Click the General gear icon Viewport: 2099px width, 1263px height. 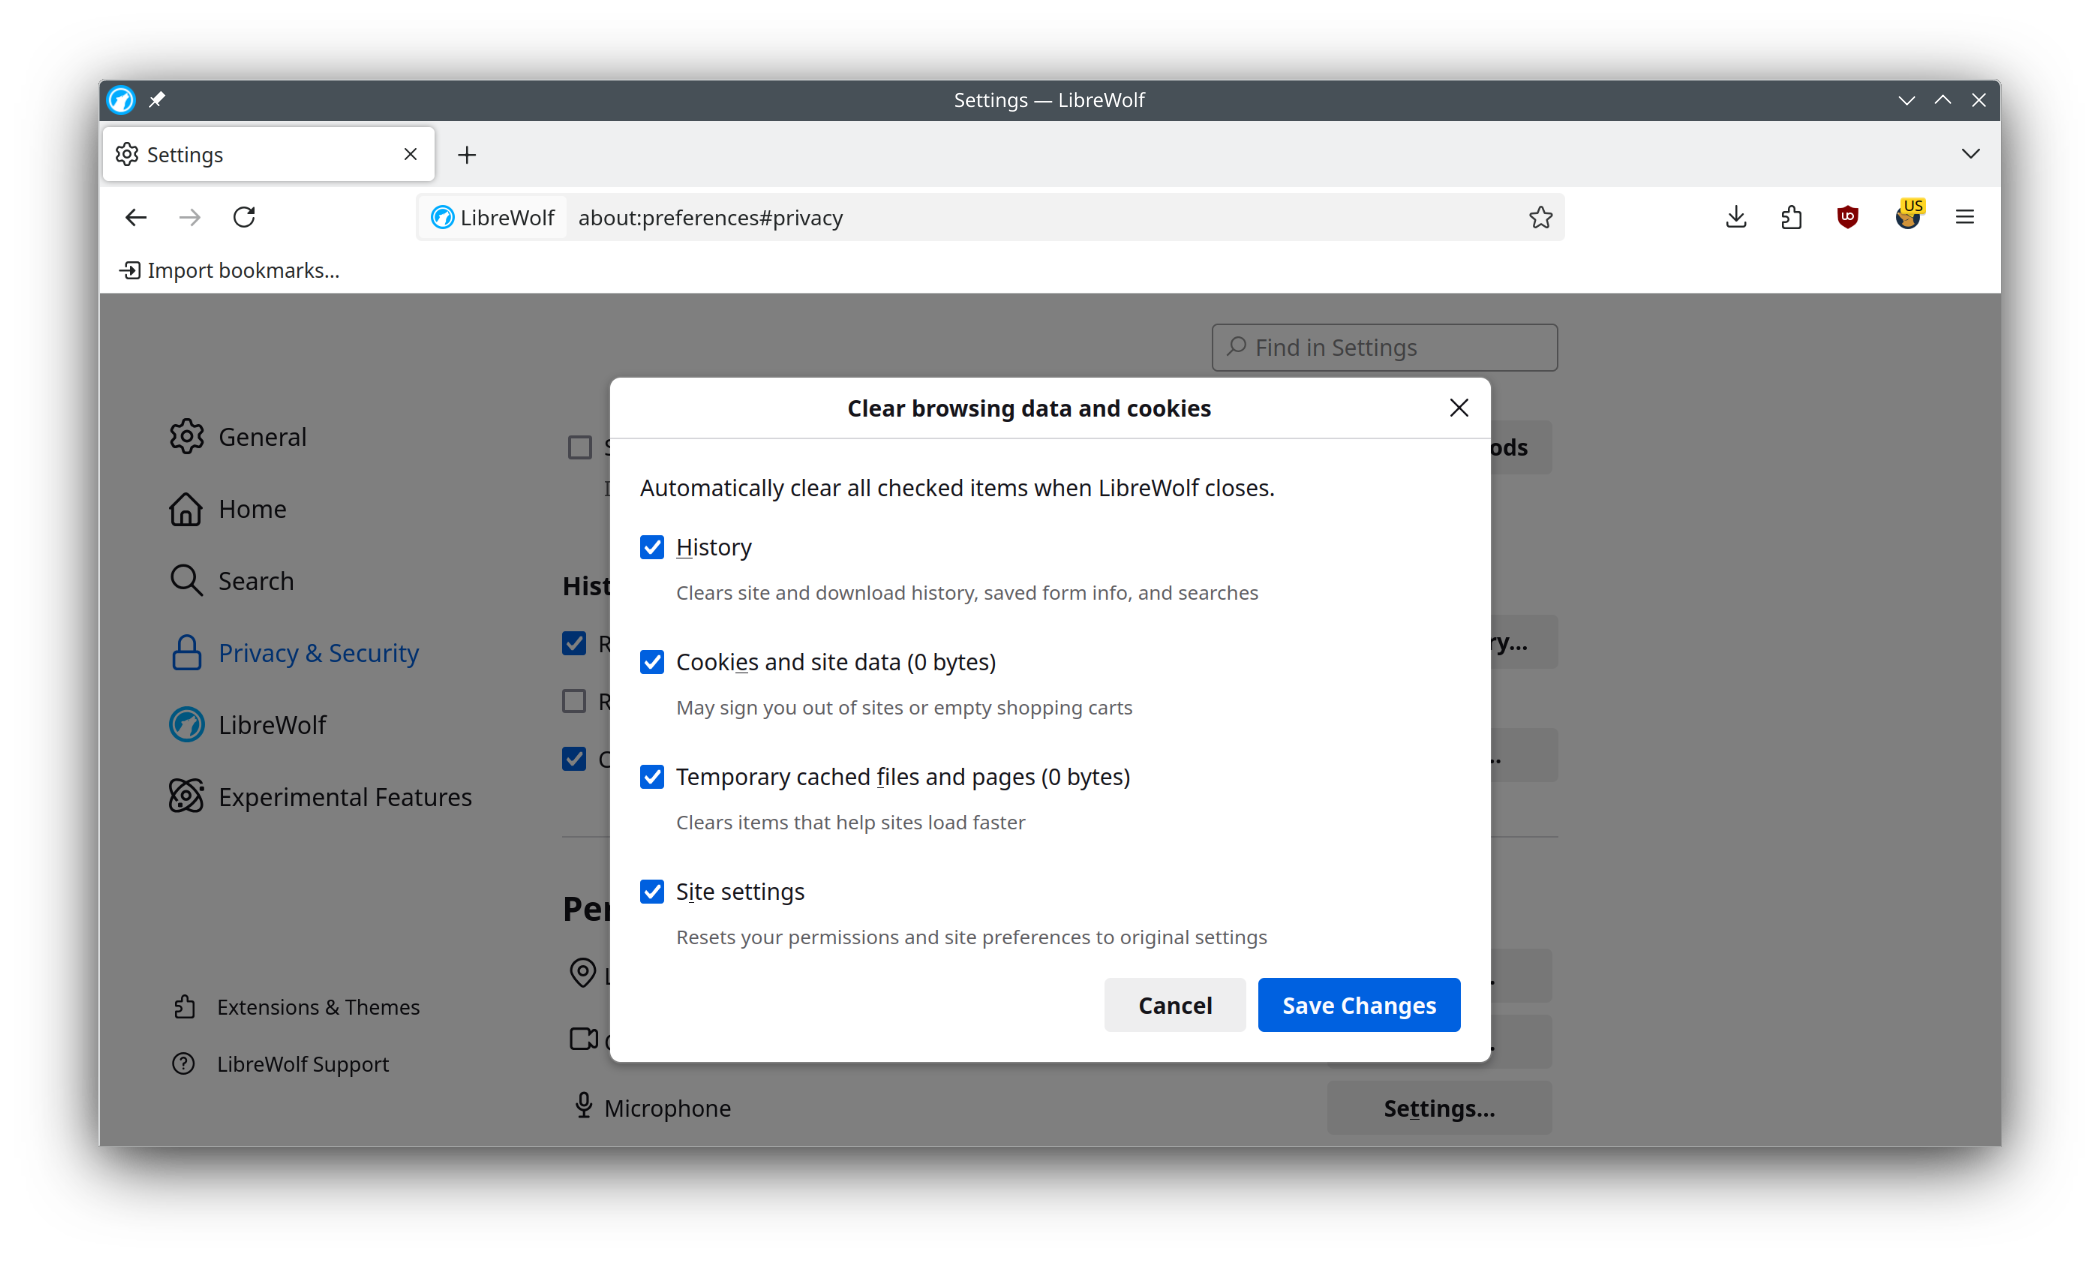click(186, 436)
